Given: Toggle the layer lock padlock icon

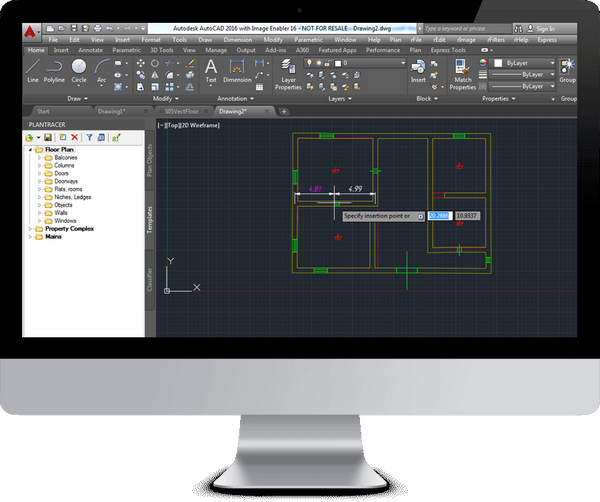Looking at the screenshot, I should click(328, 63).
